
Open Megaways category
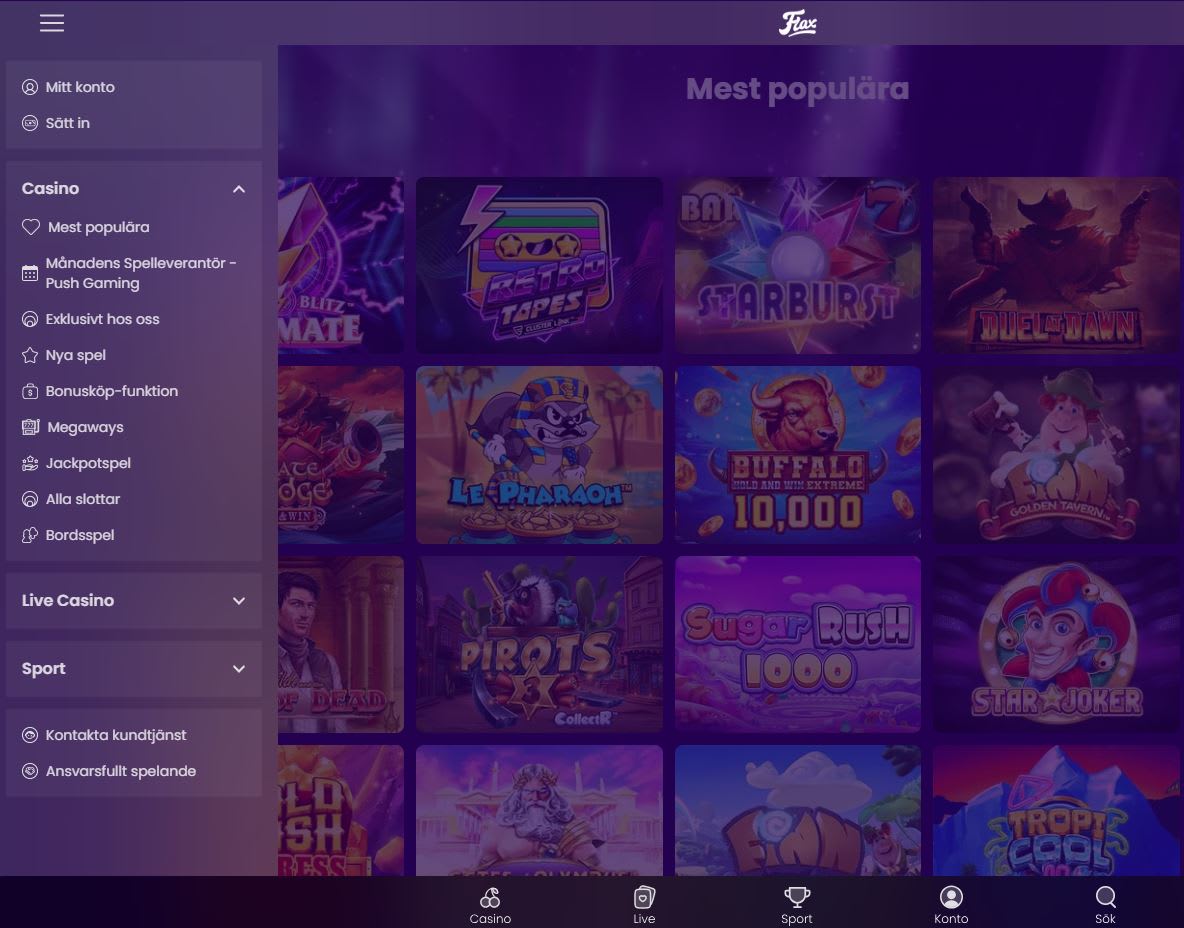point(85,427)
